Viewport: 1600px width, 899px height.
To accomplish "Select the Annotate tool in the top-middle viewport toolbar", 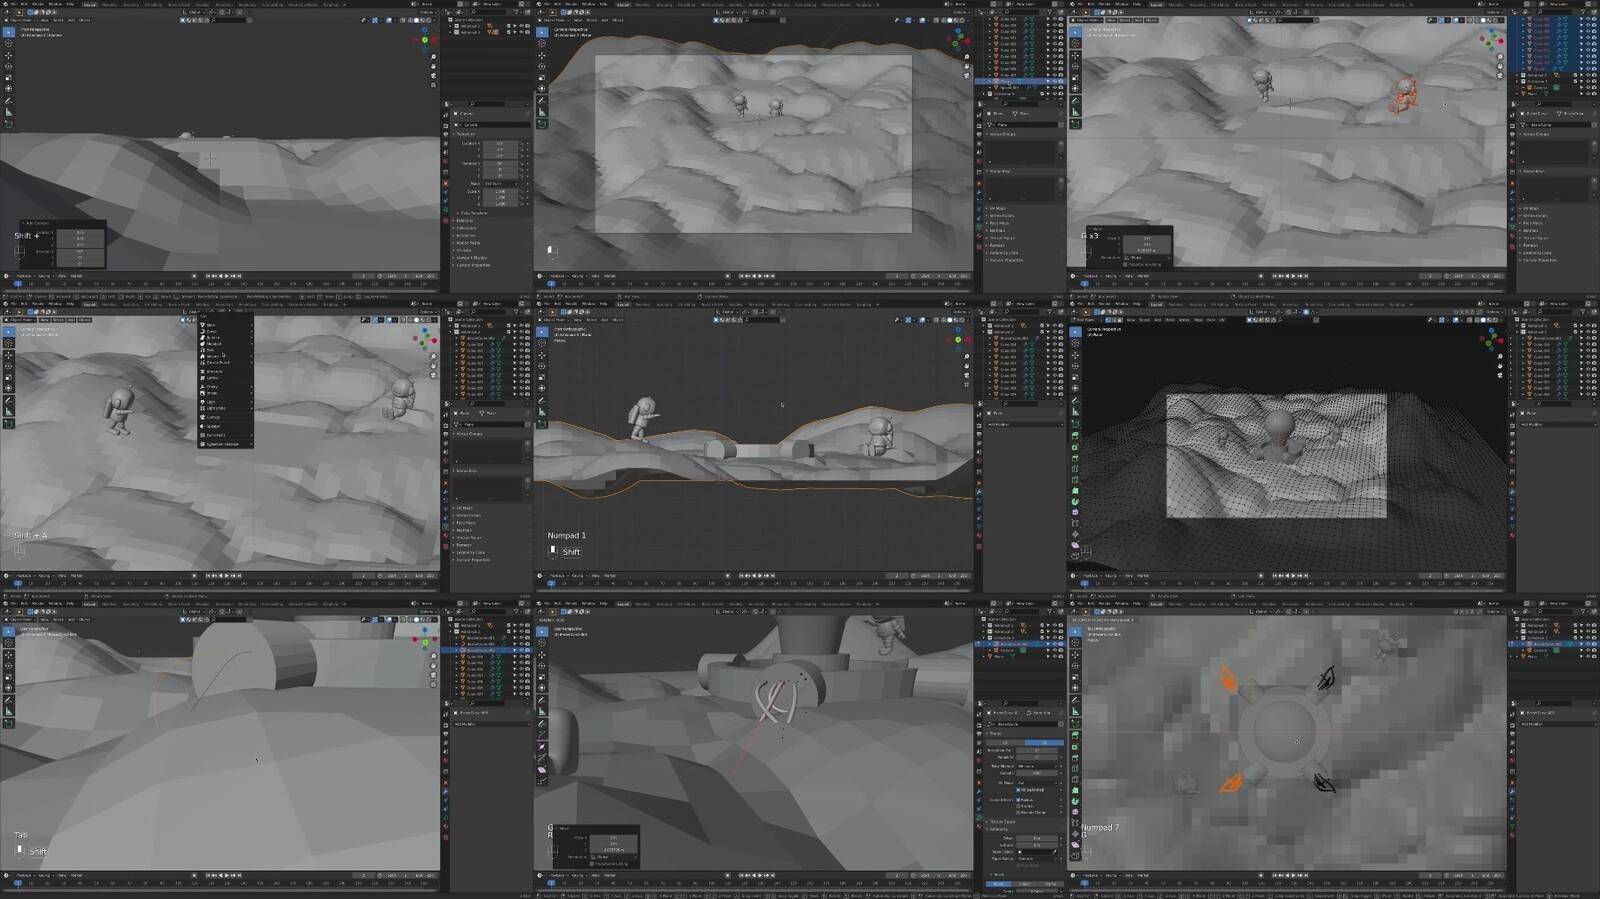I will [542, 100].
